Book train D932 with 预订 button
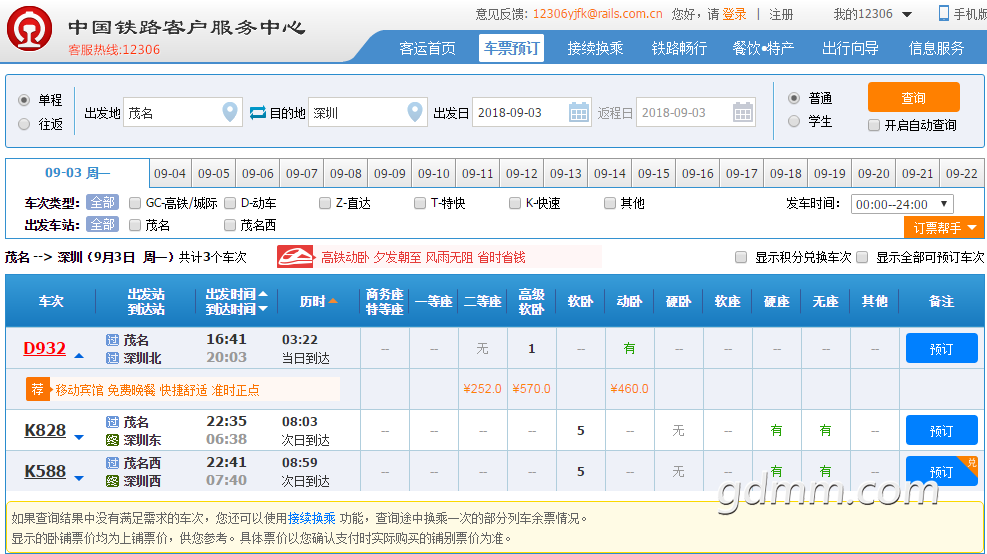987x554 pixels. pyautogui.click(x=942, y=348)
